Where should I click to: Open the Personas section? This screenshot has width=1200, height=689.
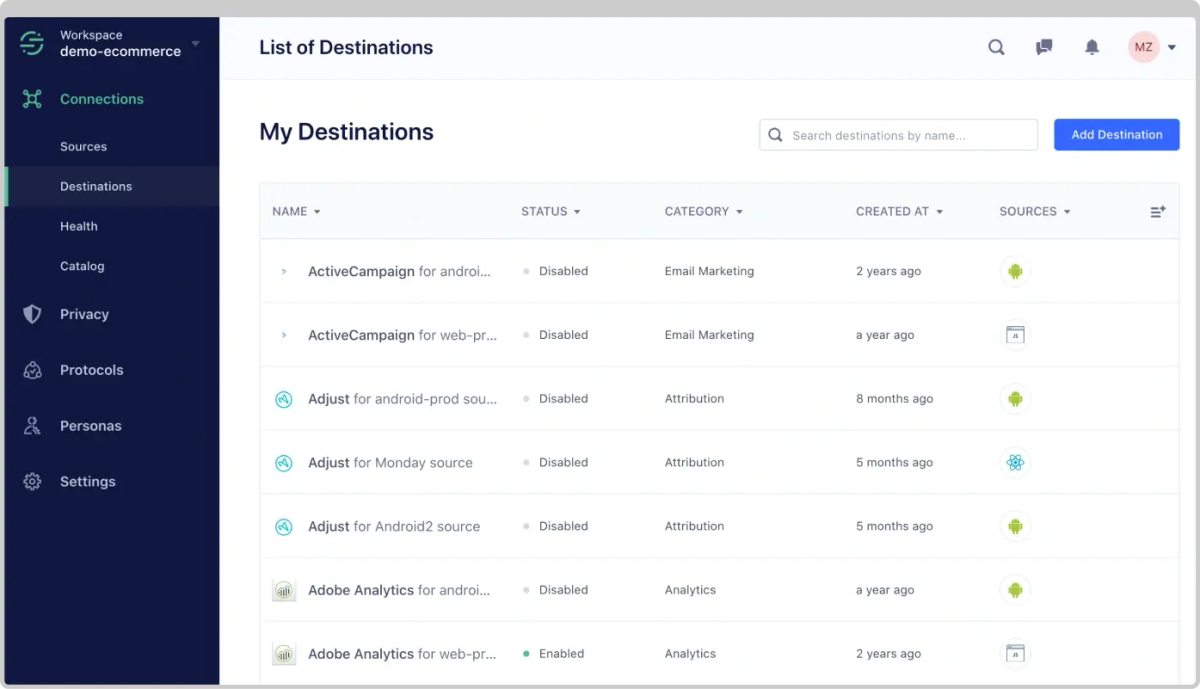90,426
